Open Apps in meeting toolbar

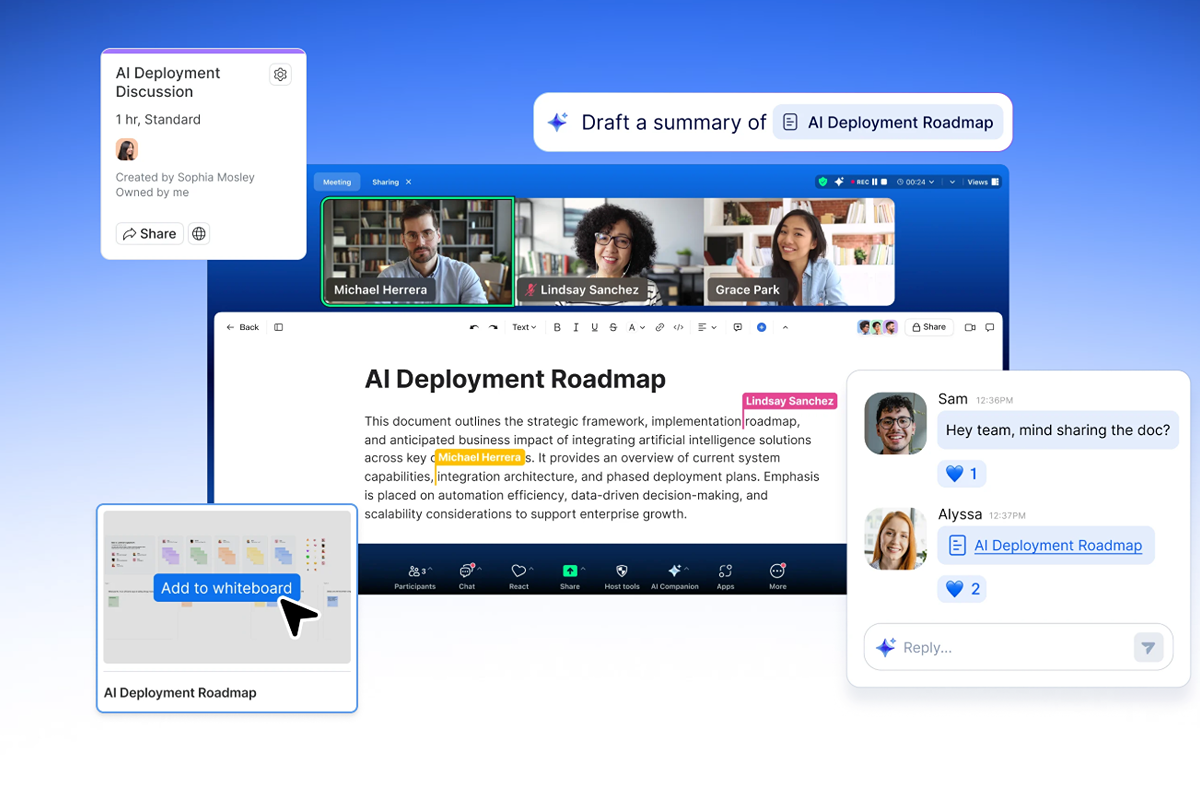[x=725, y=576]
